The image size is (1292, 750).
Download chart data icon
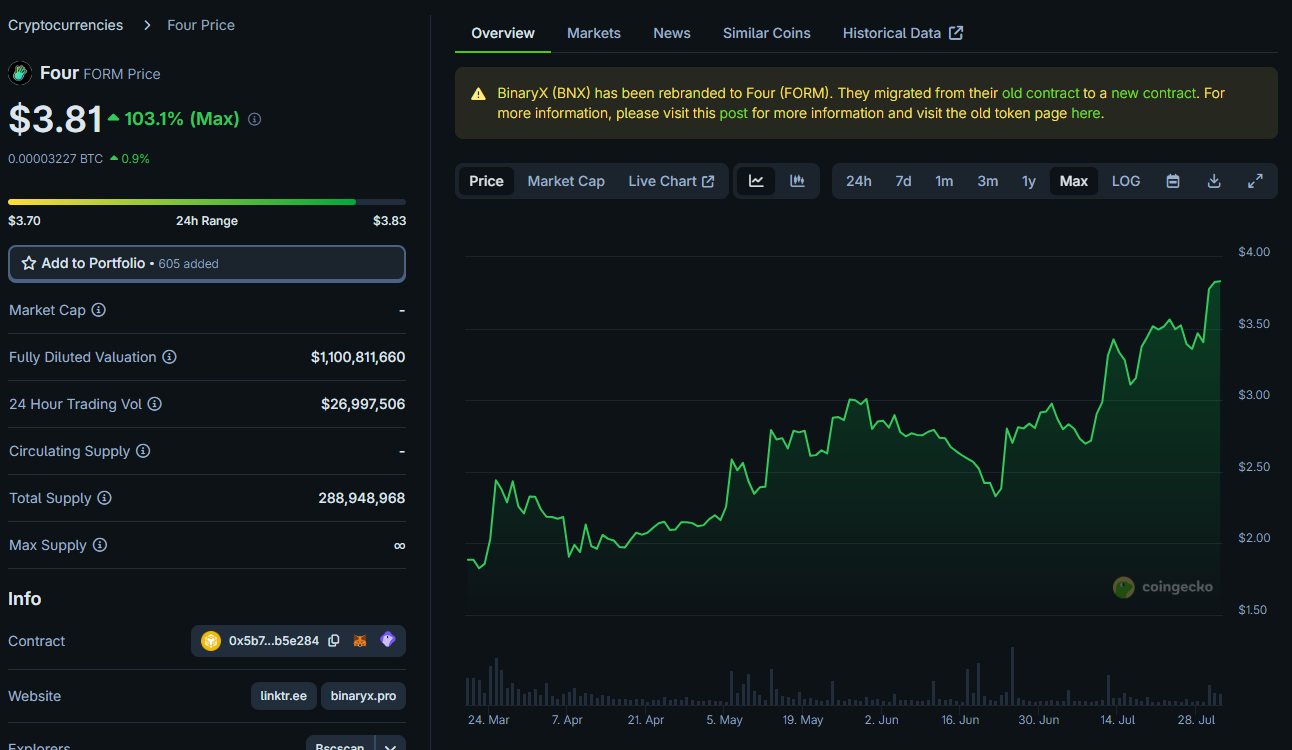click(x=1214, y=181)
